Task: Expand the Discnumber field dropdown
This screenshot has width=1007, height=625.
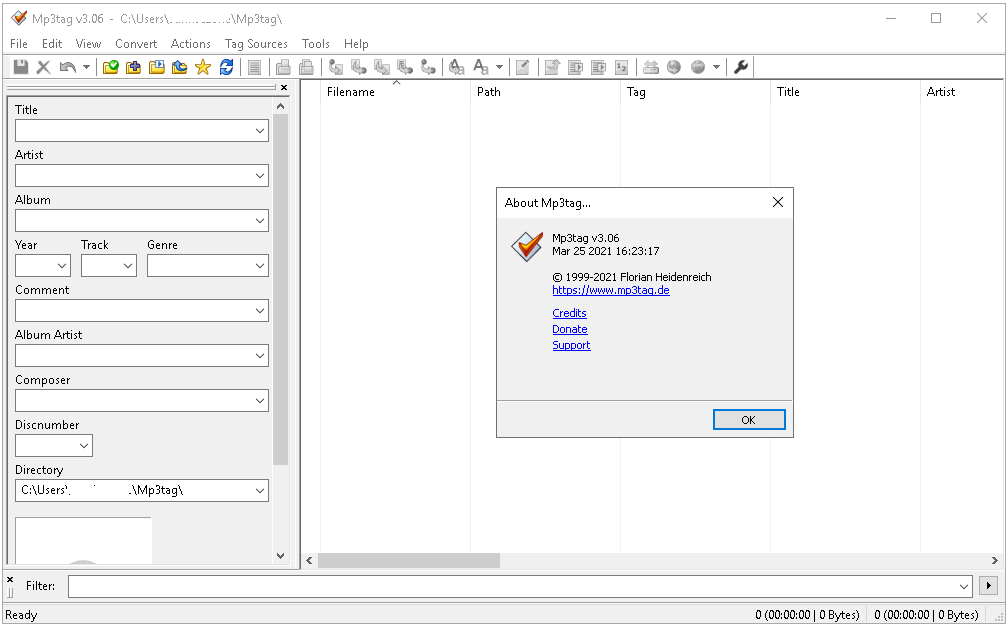Action: tap(83, 446)
